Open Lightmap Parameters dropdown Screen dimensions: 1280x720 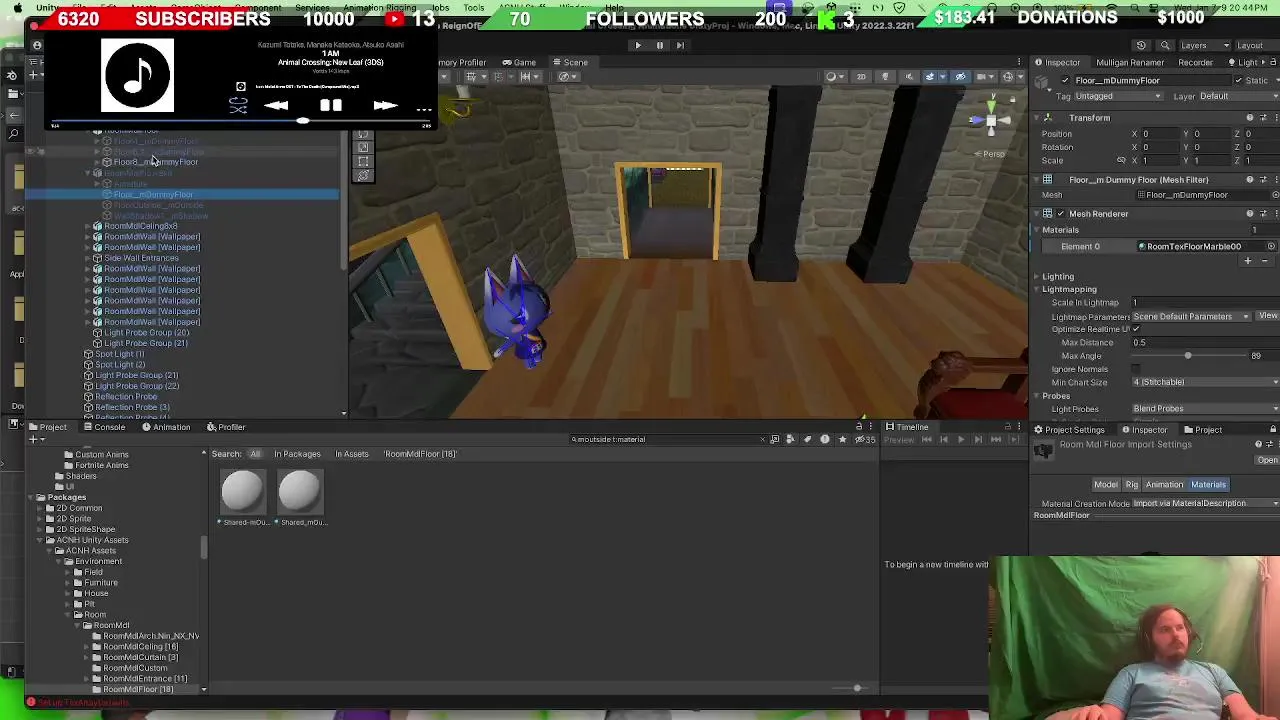1191,317
